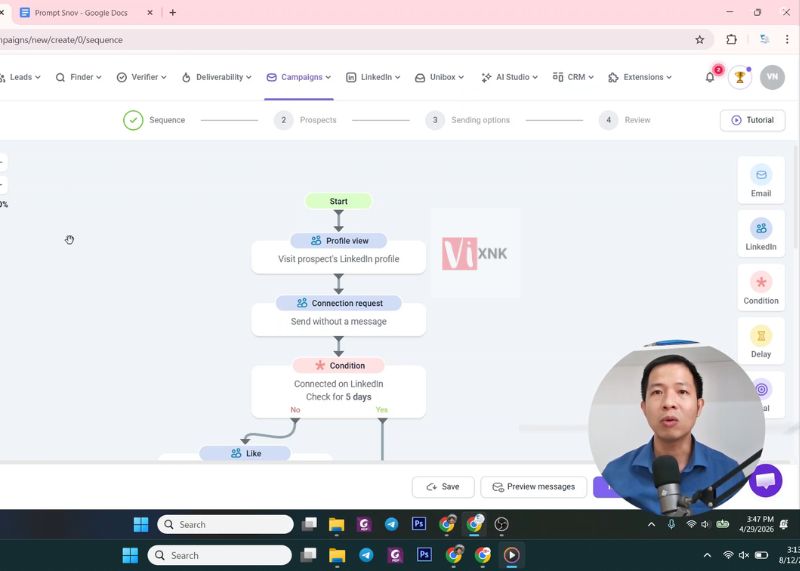Open Task View from lower taskbar

[x=308, y=555]
